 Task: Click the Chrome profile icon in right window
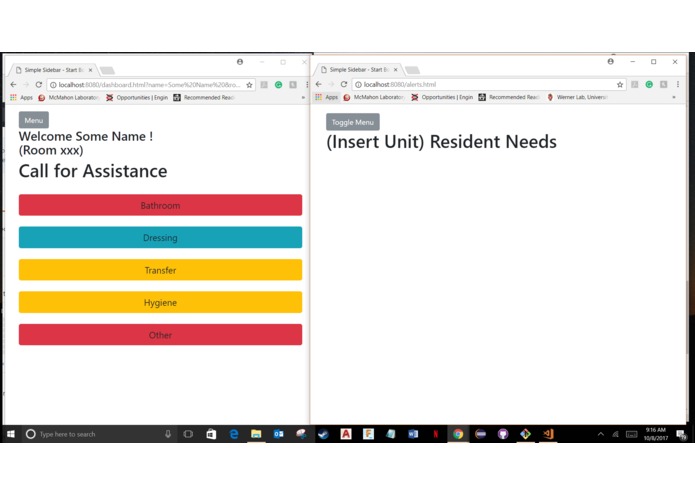click(610, 62)
